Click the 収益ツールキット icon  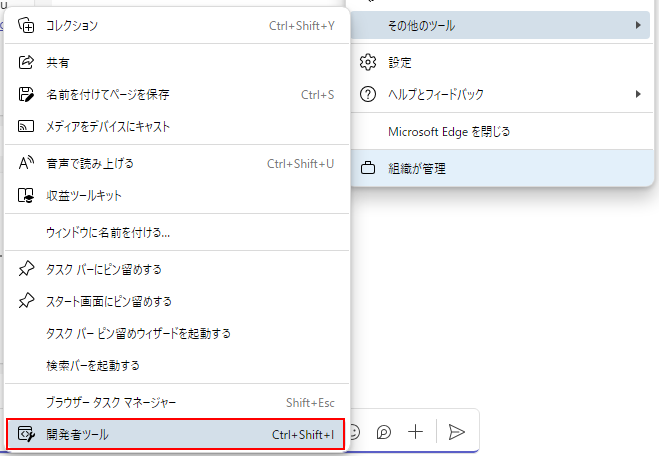click(26, 195)
